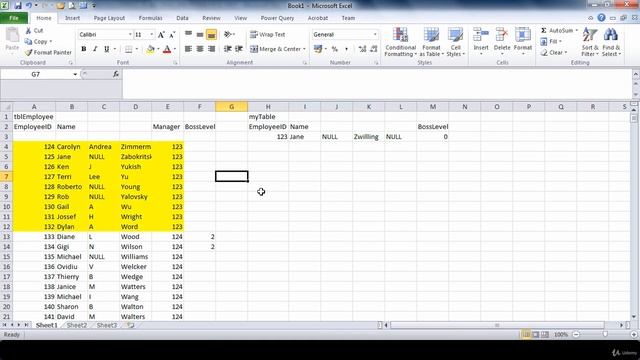
Task: Open Excel Help question mark icon
Action: click(x=601, y=18)
